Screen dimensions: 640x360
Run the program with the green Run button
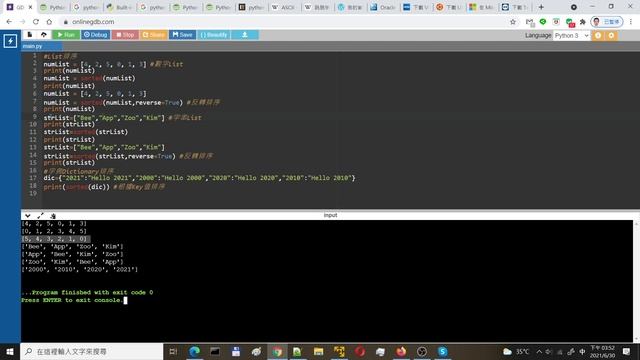pos(66,35)
